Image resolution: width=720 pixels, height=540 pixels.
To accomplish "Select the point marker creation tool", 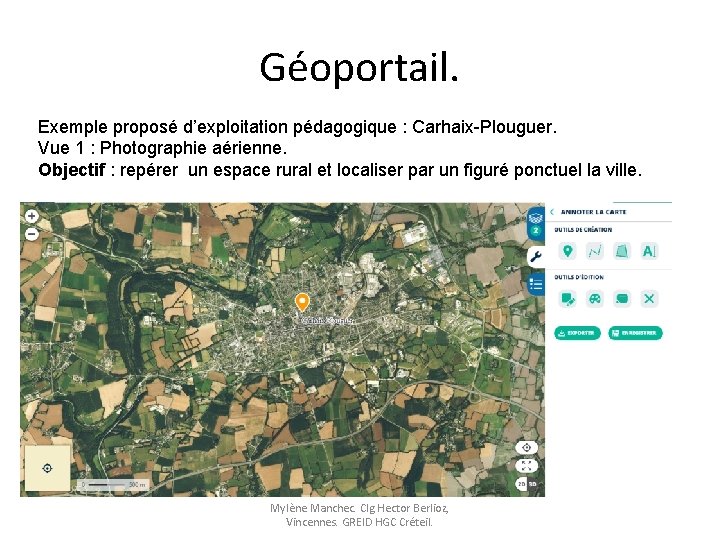I will pyautogui.click(x=568, y=251).
